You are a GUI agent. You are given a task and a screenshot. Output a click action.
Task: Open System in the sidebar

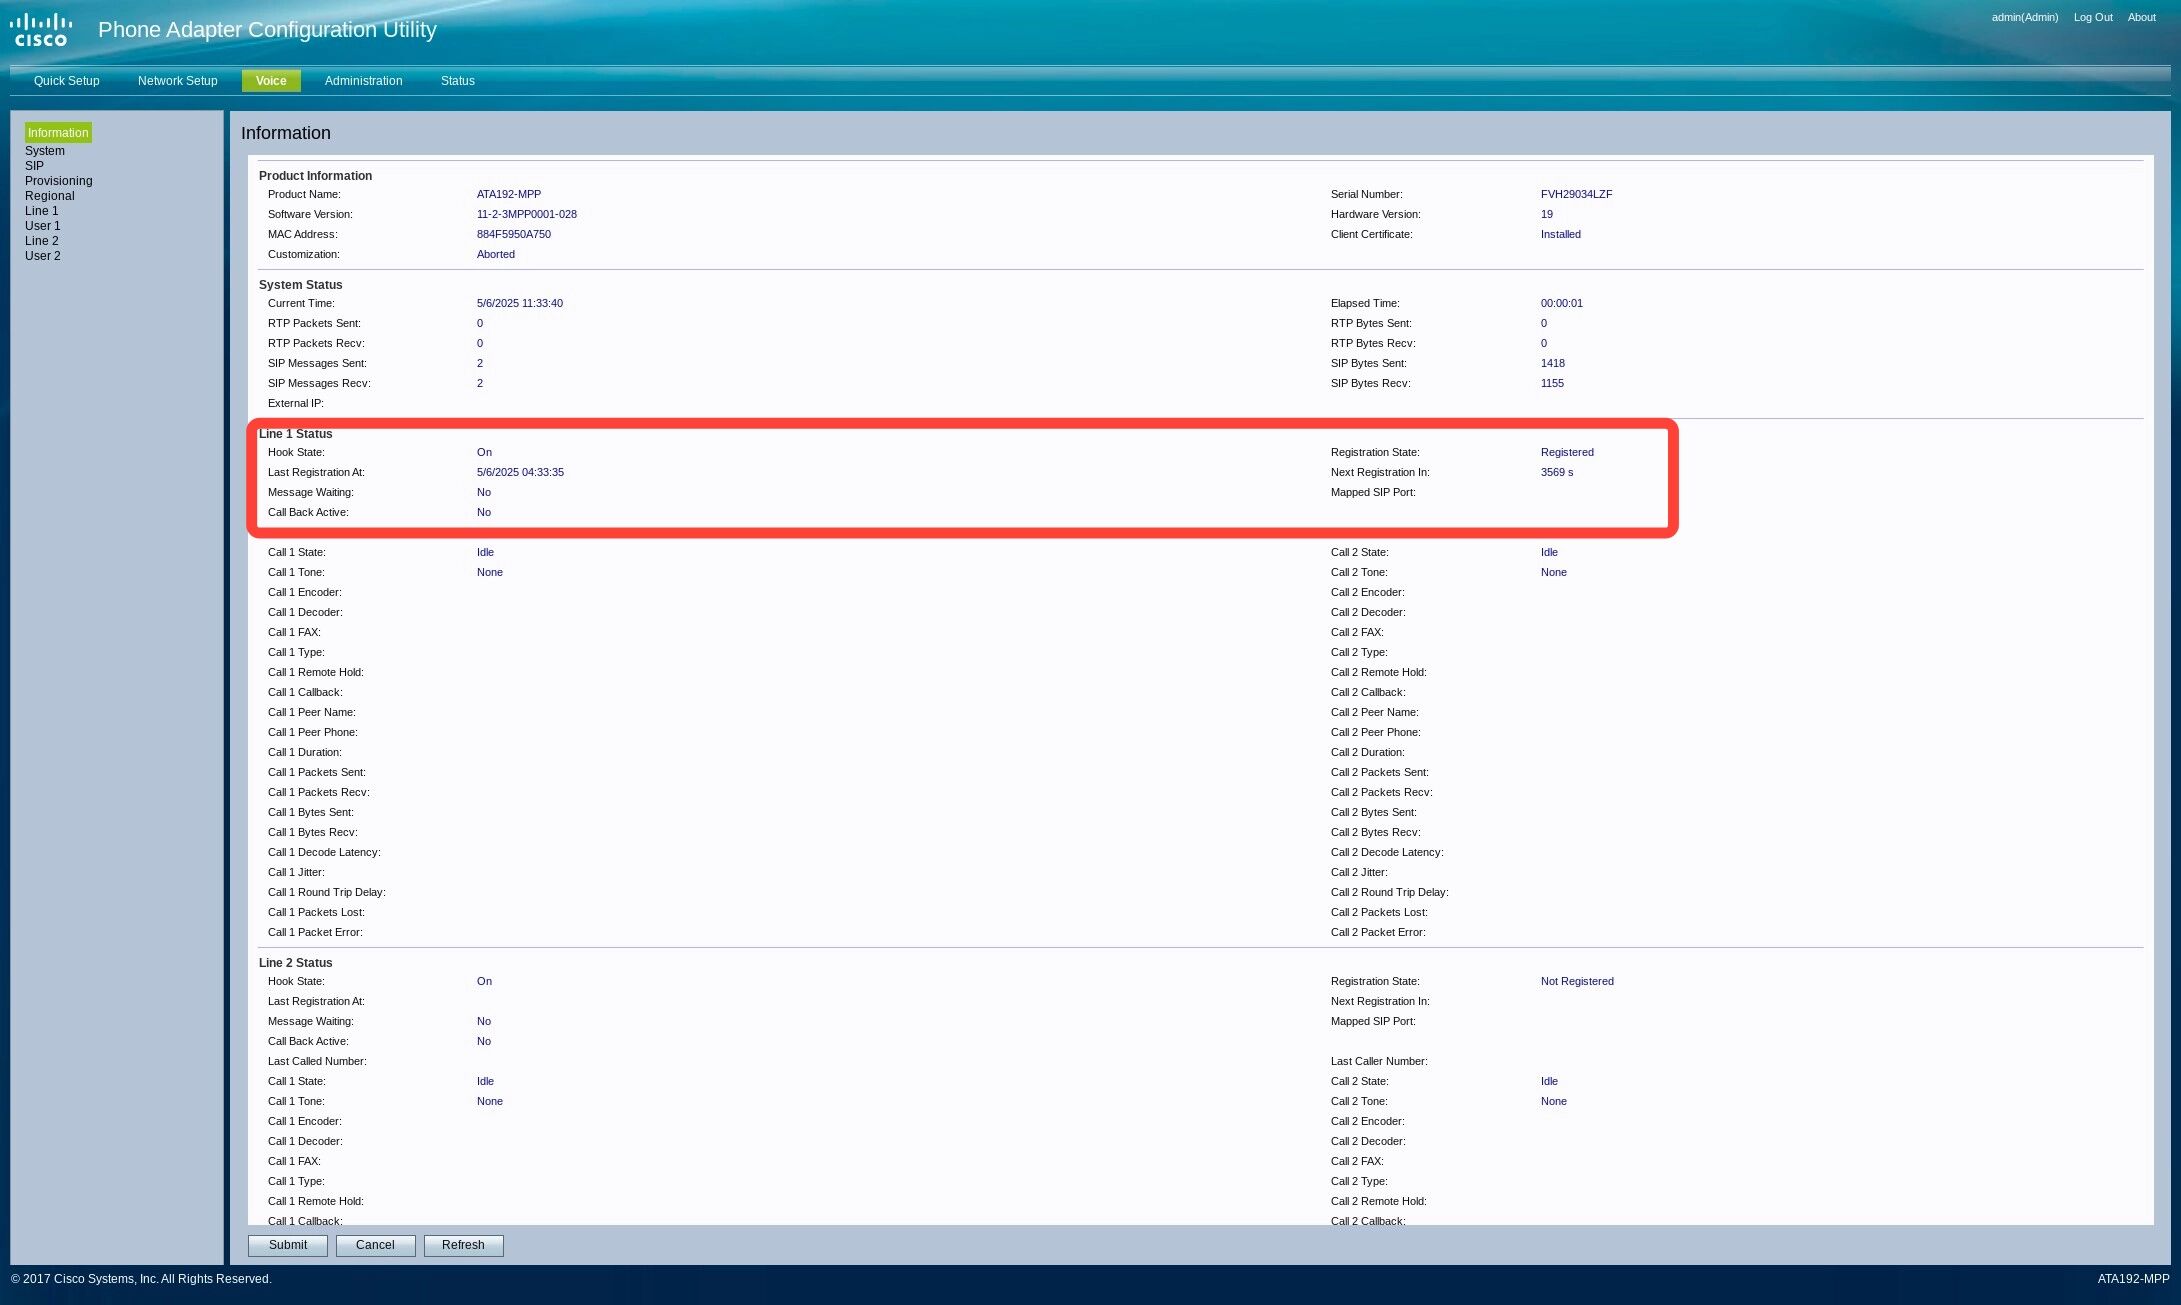coord(45,151)
